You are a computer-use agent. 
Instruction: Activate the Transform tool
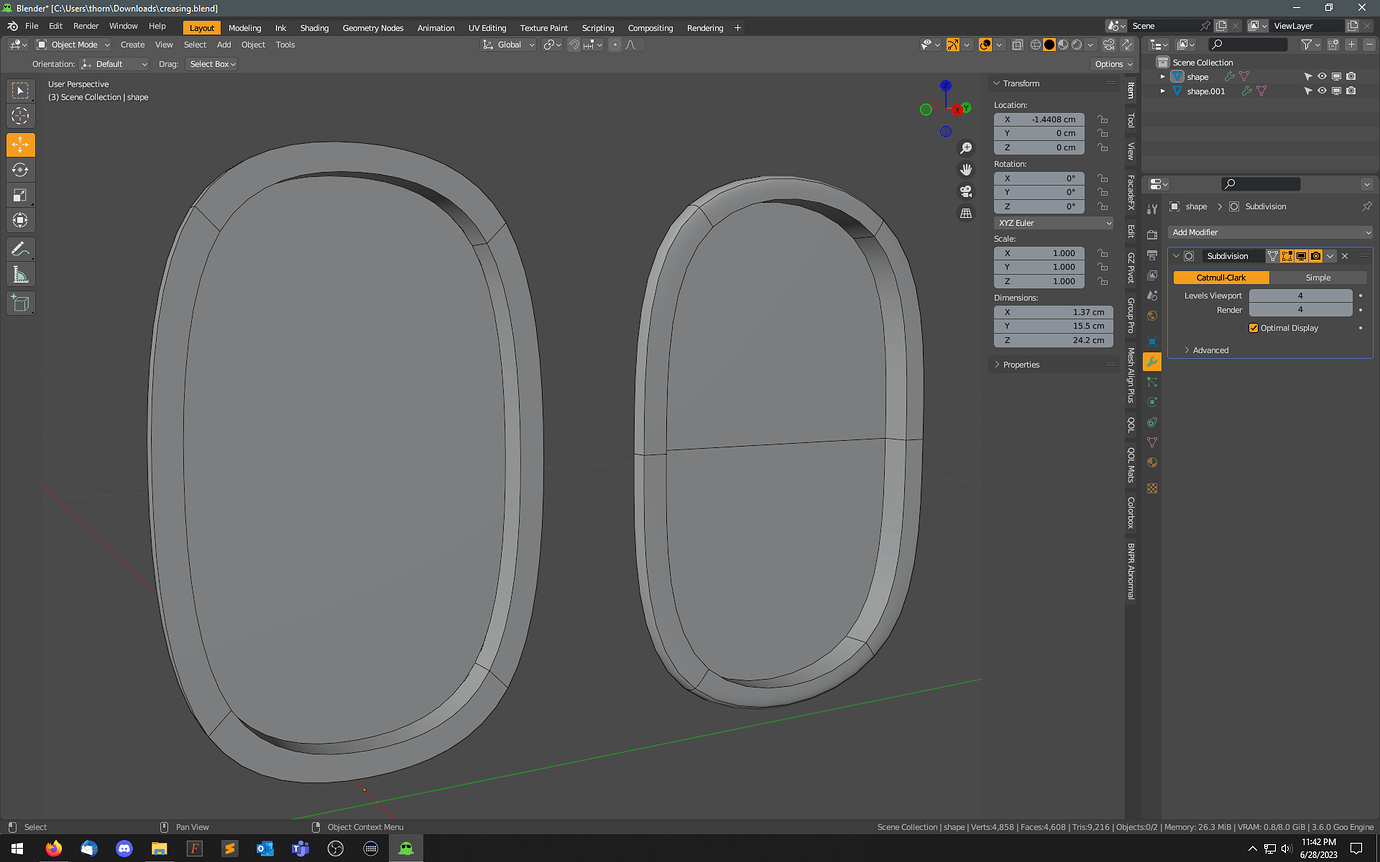(20, 220)
